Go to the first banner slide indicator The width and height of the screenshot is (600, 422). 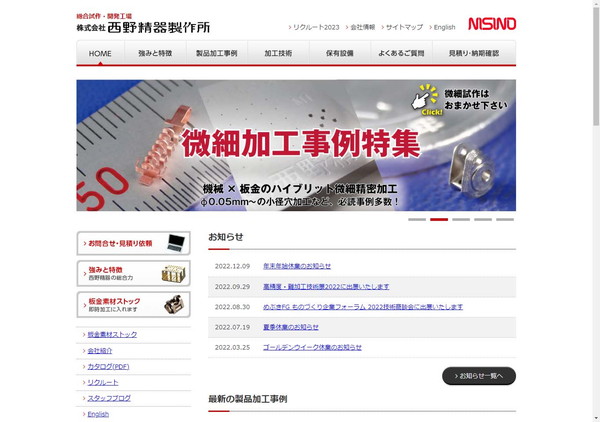tap(417, 220)
